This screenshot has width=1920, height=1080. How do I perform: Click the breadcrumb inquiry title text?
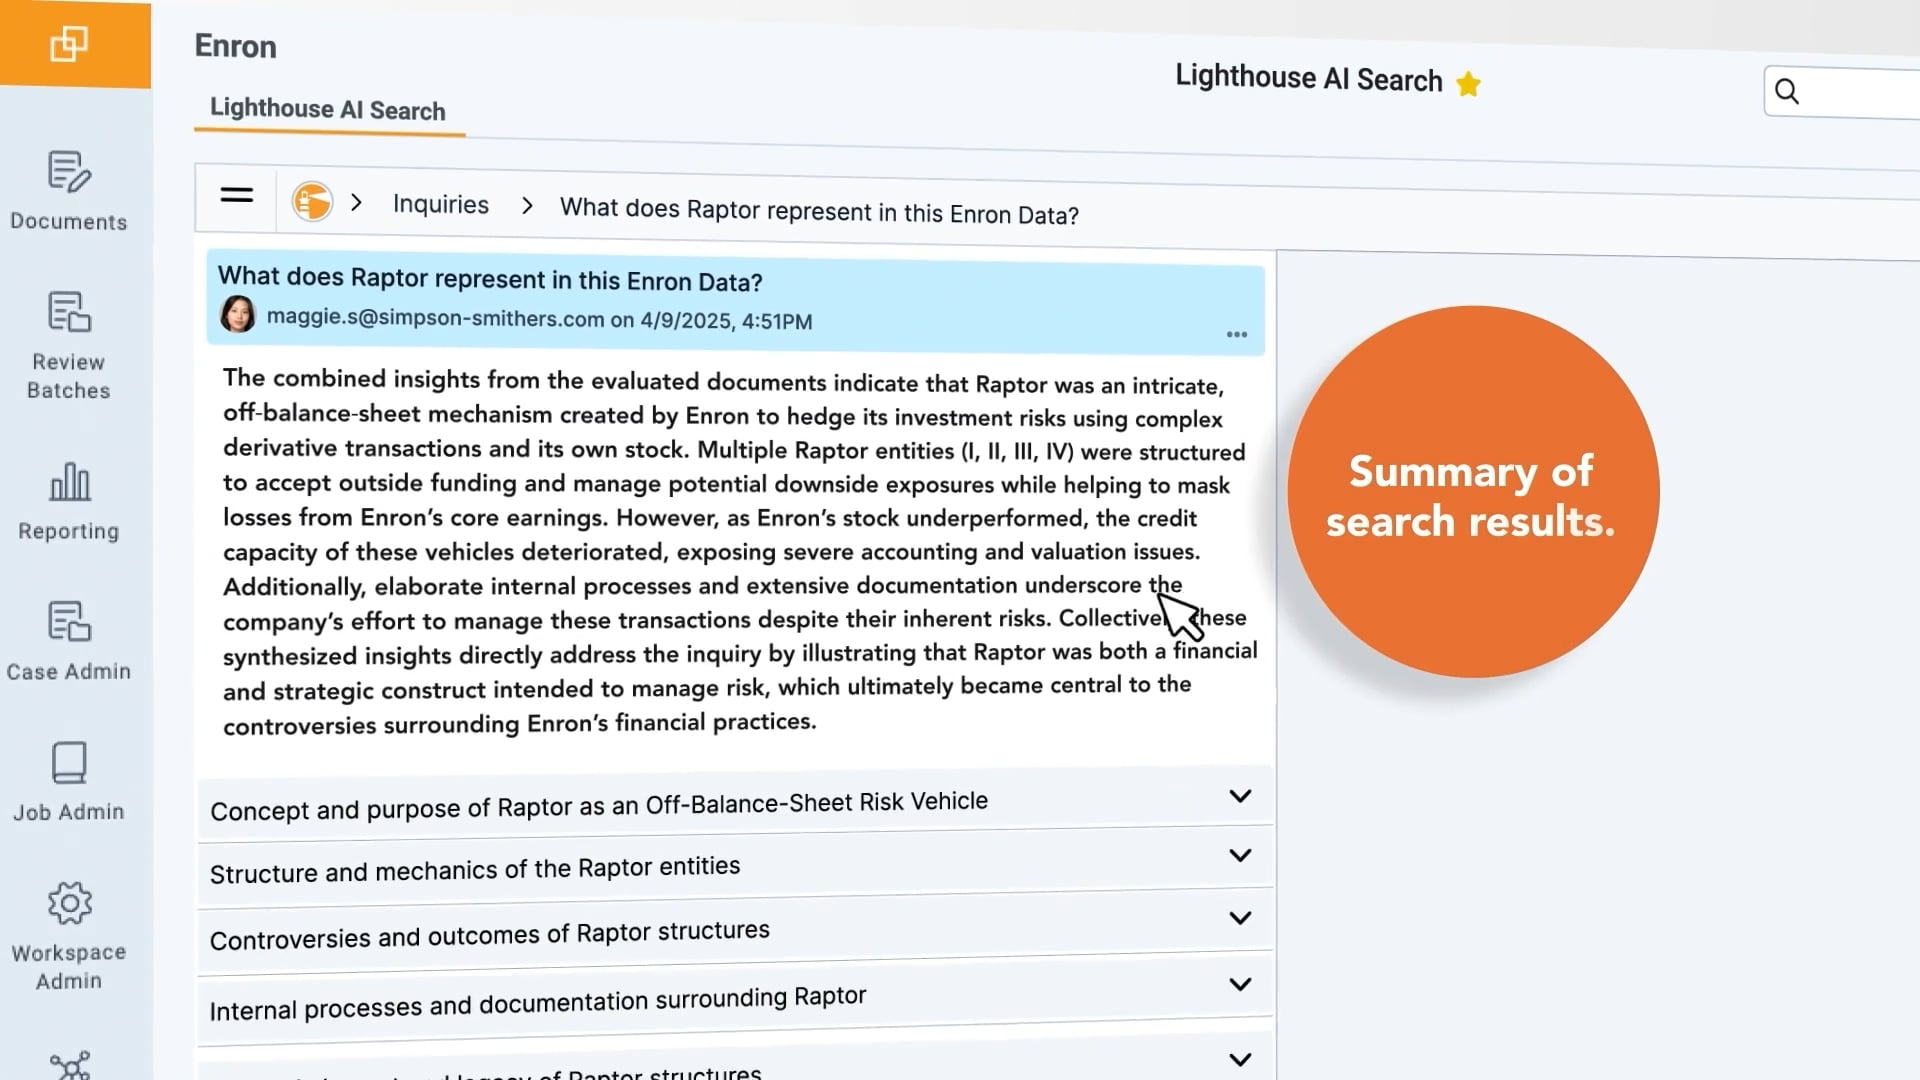(819, 211)
